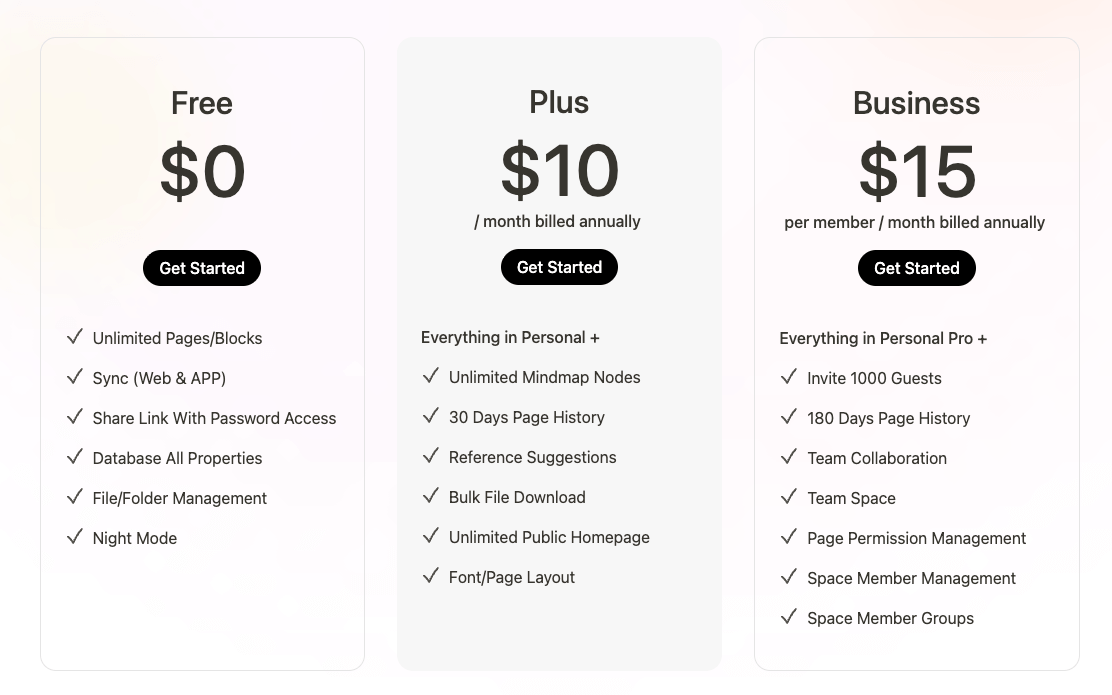Click checkmark beside Night Mode

[75, 537]
